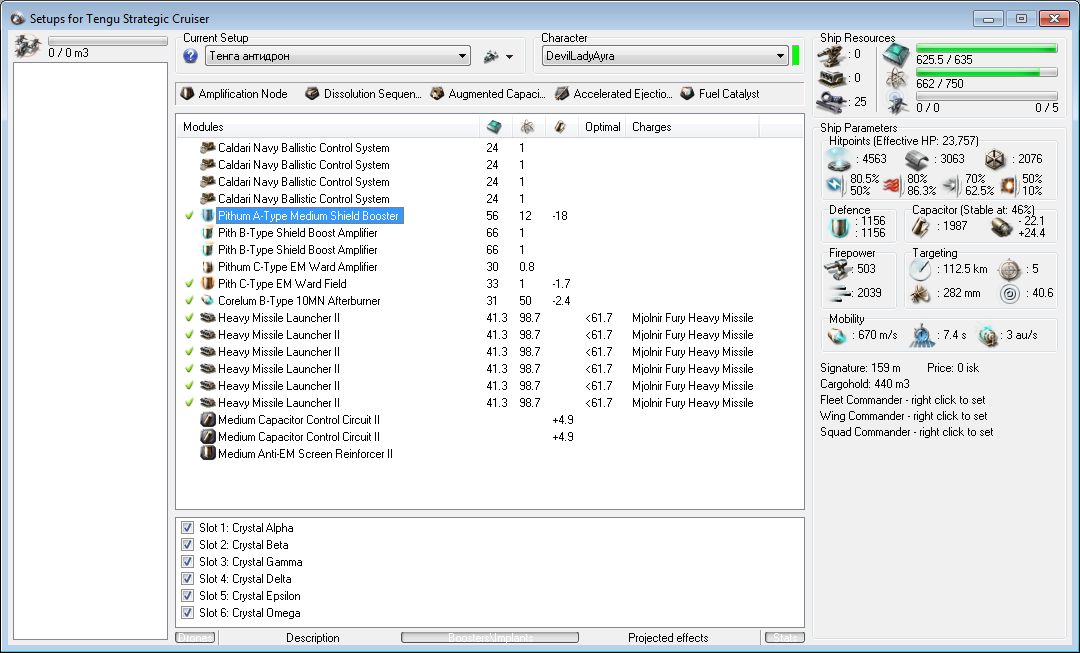Click the launcher hardpoints icon in Ship Resources
Screen dimensions: 1080x653
pos(830,78)
